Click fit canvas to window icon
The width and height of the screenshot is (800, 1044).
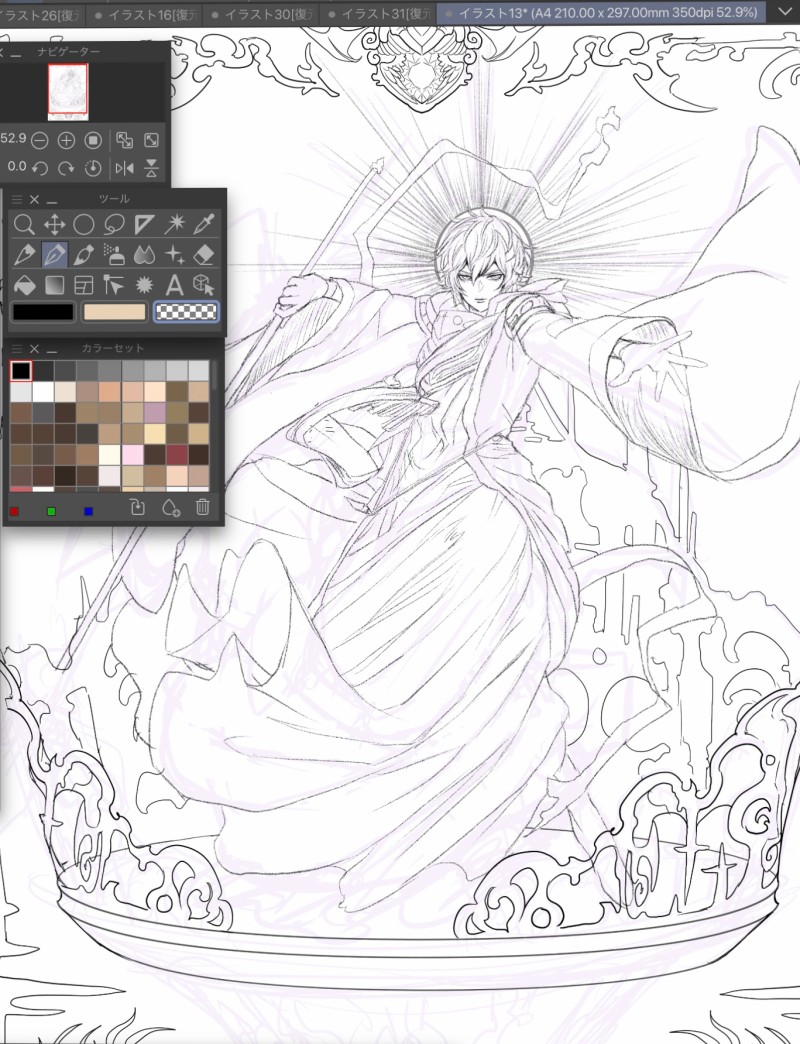coord(152,140)
